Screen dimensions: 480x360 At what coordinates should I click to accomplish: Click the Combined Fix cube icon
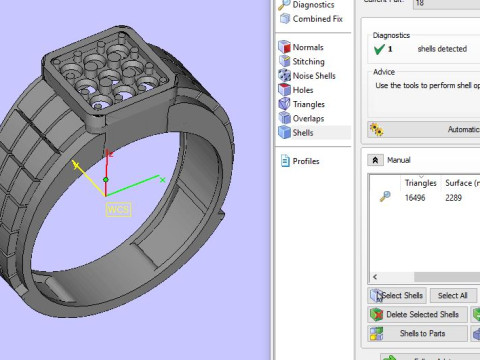[x=285, y=19]
